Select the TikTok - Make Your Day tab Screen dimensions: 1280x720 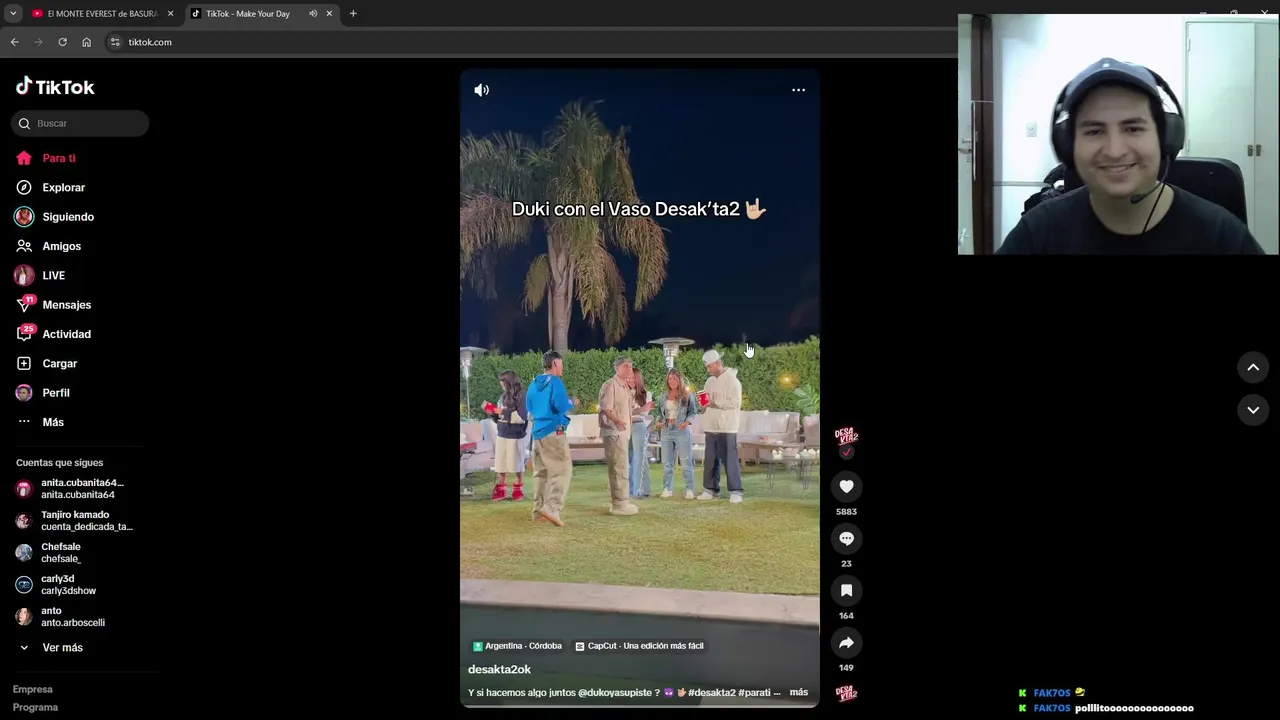247,14
